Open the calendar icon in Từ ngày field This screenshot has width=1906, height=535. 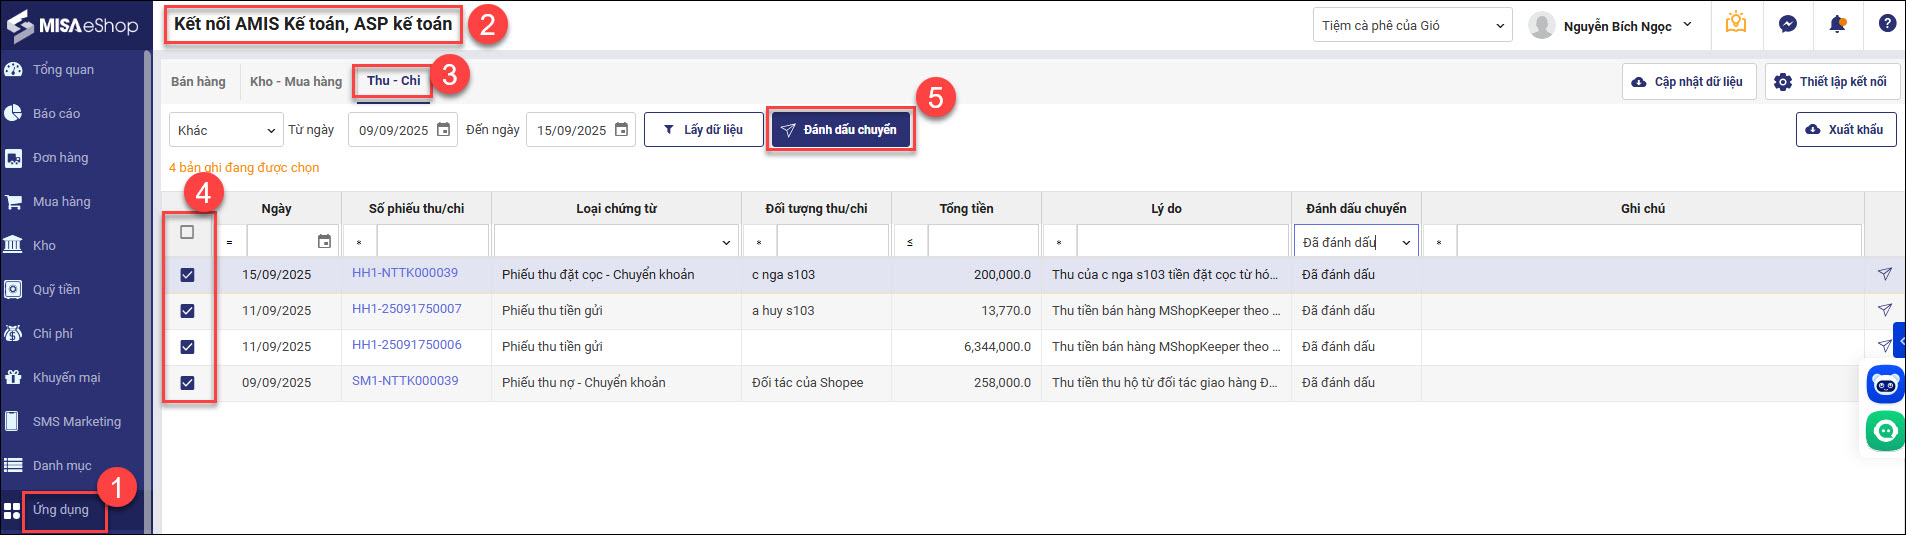(x=444, y=130)
